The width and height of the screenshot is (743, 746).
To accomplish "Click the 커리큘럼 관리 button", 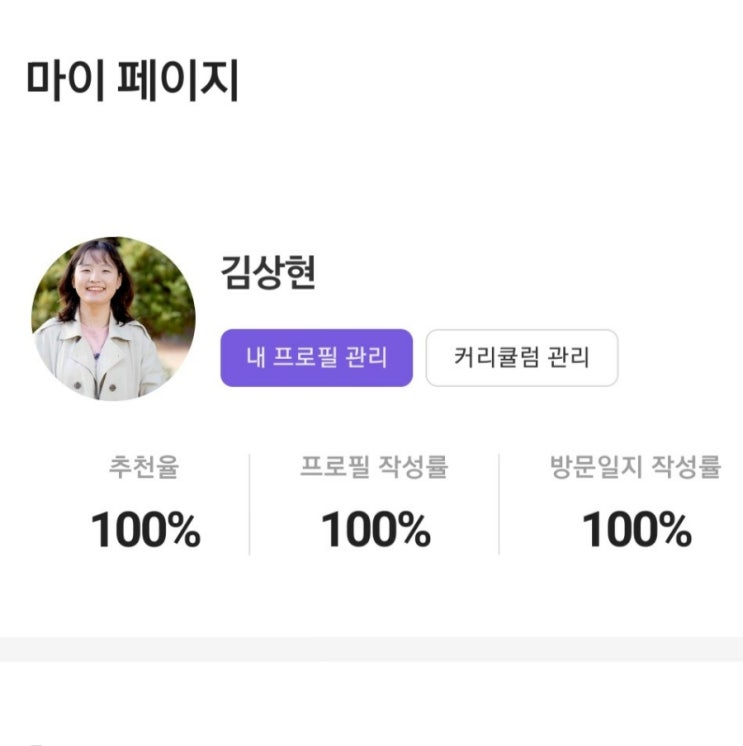I will [521, 358].
